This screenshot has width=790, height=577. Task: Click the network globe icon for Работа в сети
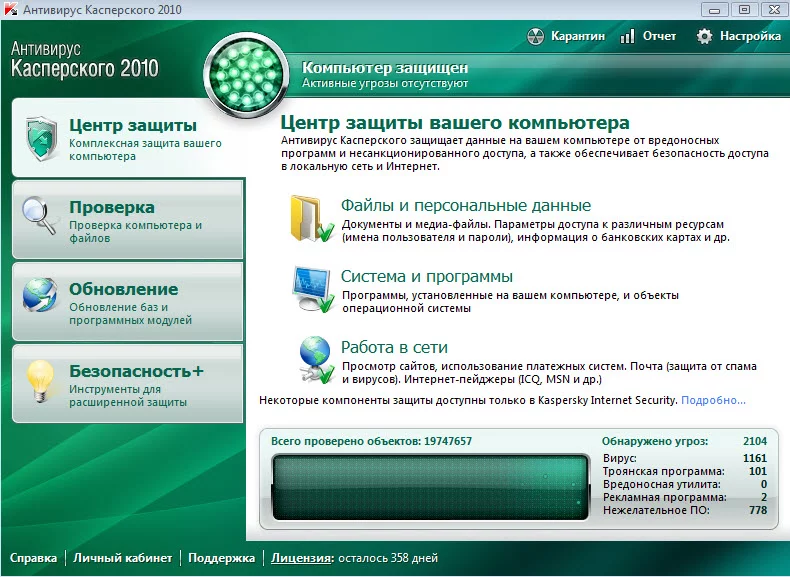click(x=316, y=360)
